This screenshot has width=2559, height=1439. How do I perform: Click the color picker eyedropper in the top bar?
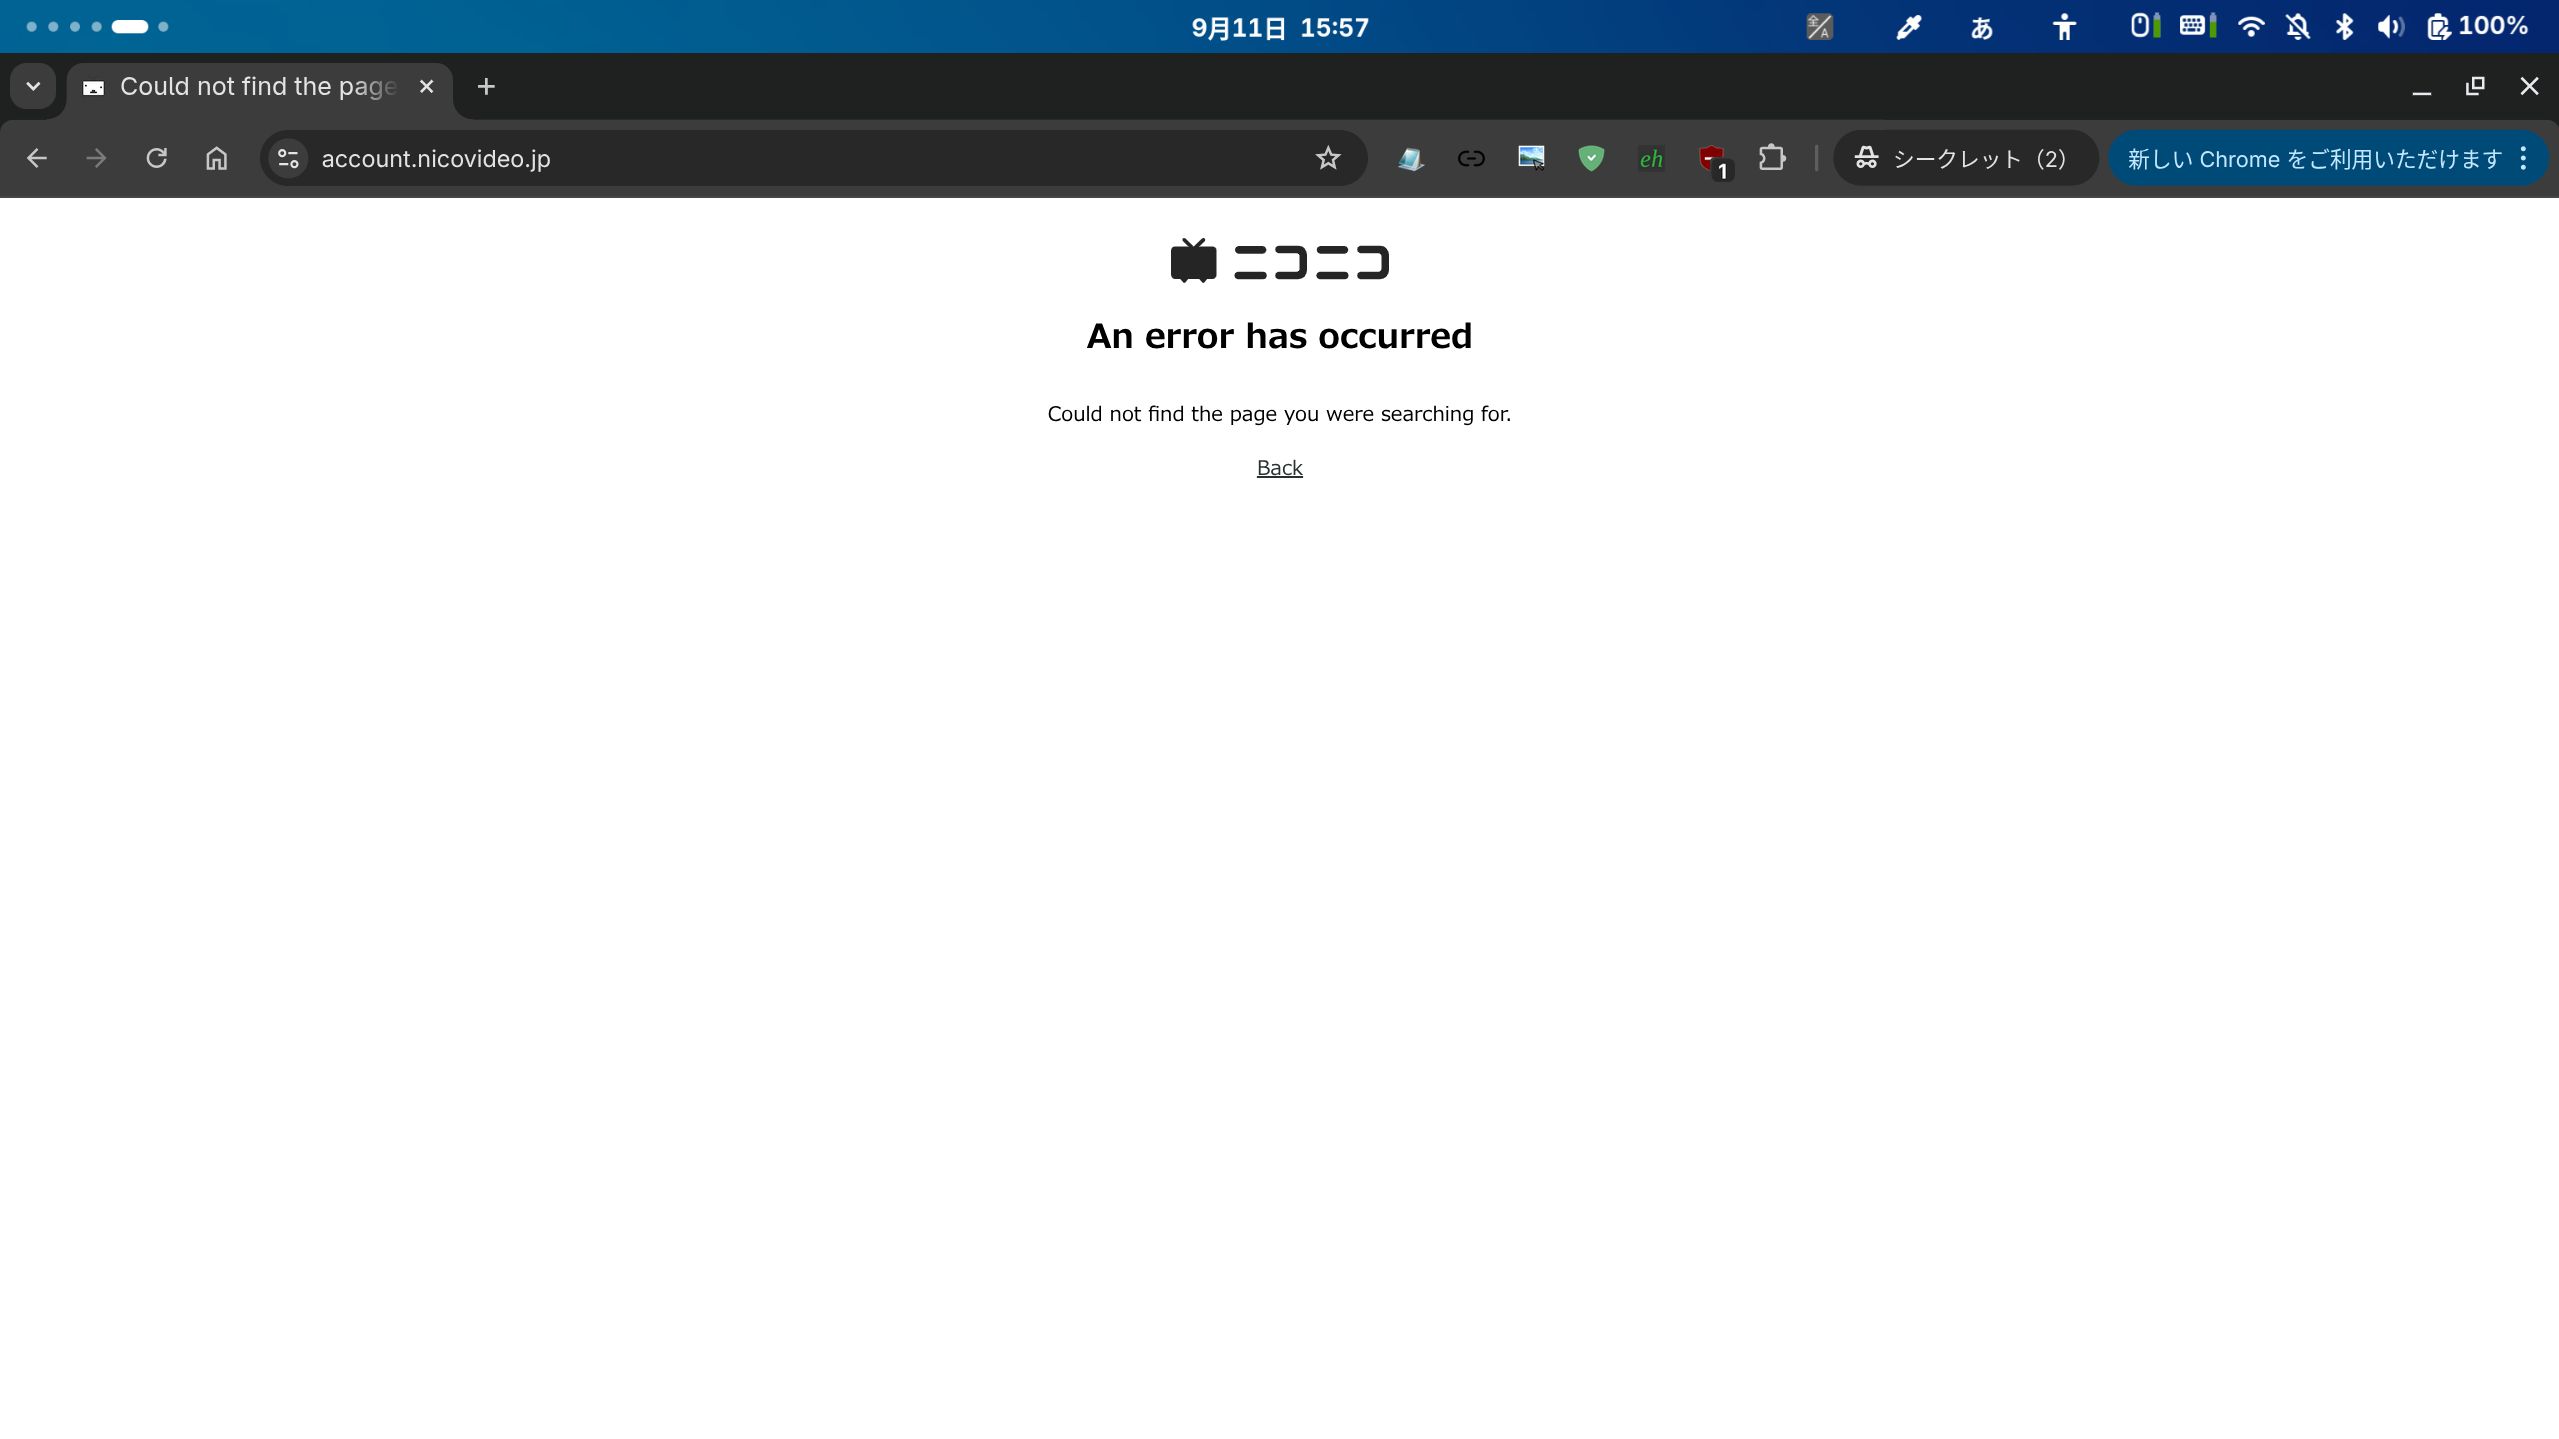[x=1908, y=27]
